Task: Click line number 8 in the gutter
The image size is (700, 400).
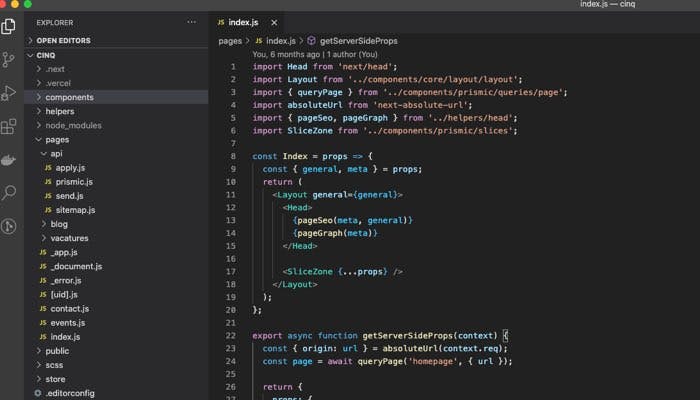Action: tap(233, 156)
